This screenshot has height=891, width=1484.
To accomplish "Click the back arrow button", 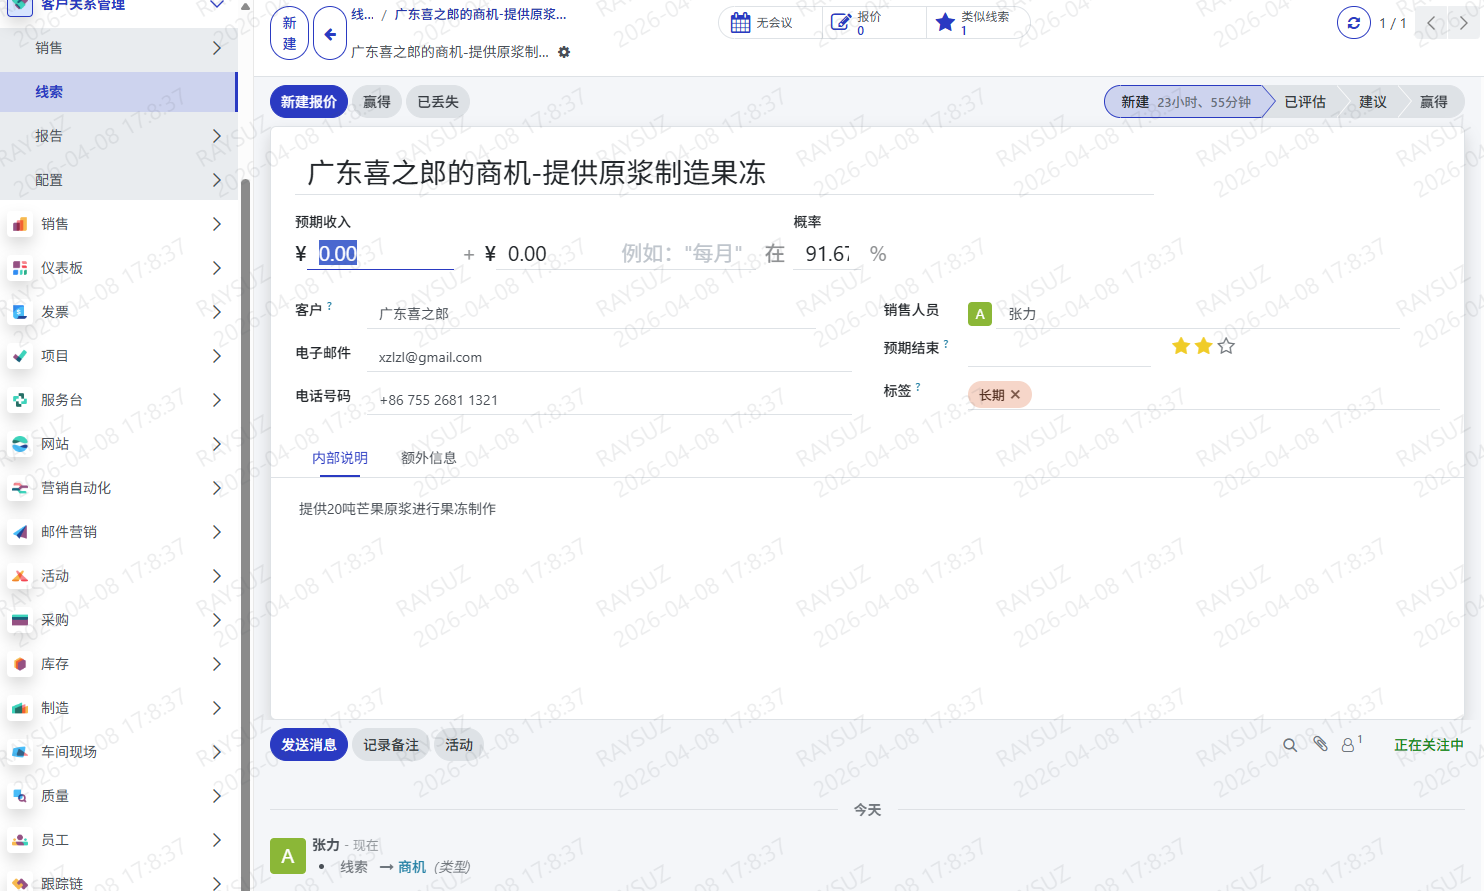I will pyautogui.click(x=330, y=34).
